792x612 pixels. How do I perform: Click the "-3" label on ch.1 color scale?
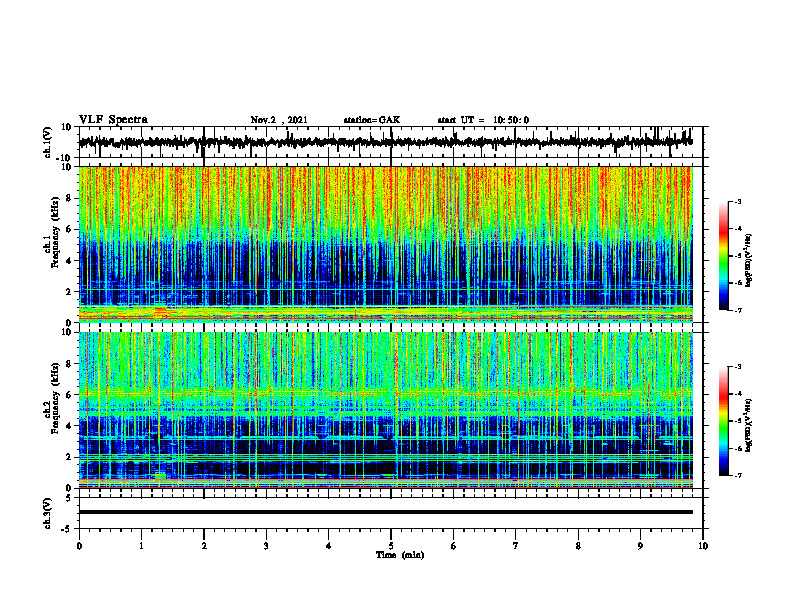click(738, 201)
